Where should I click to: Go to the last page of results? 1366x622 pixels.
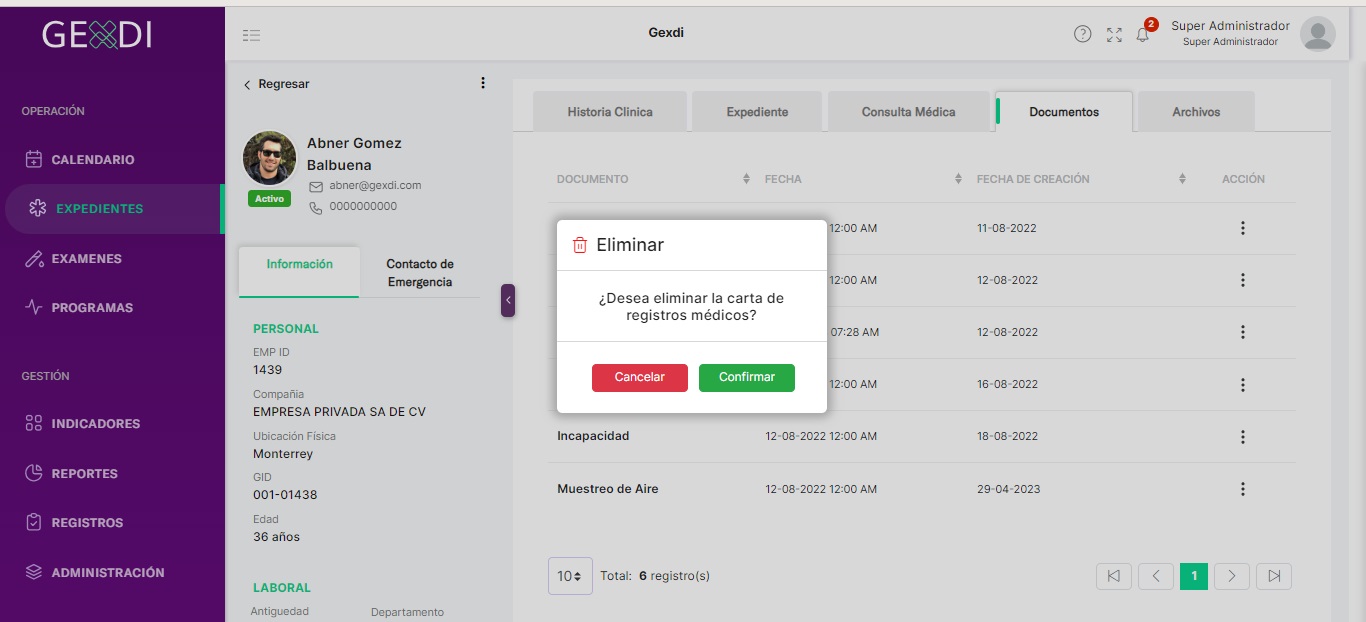[1274, 576]
